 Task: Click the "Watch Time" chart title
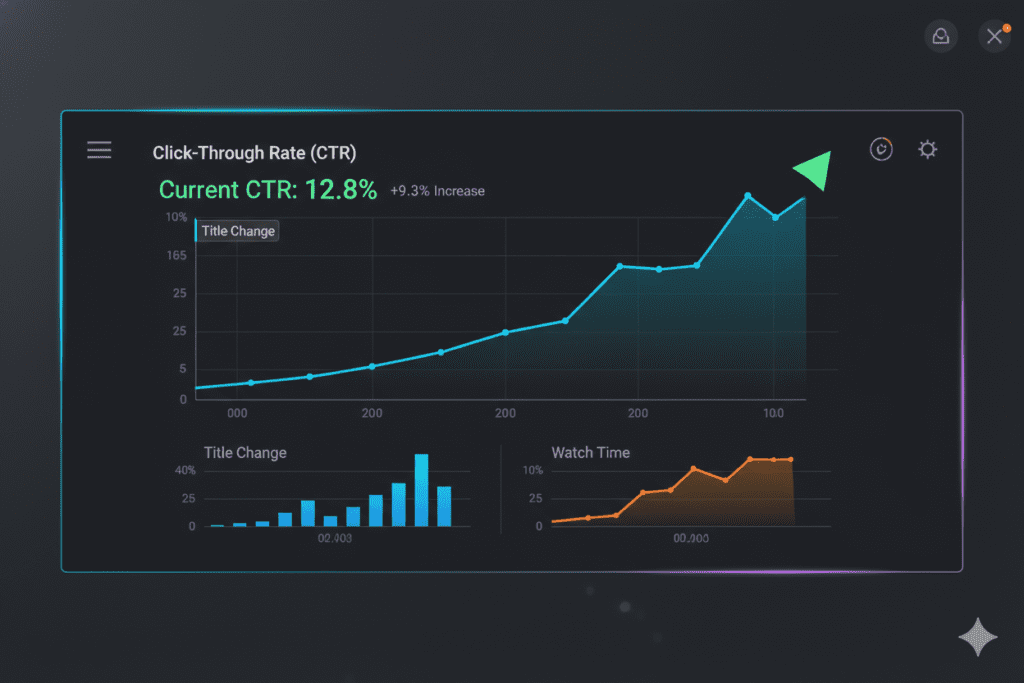(590, 453)
